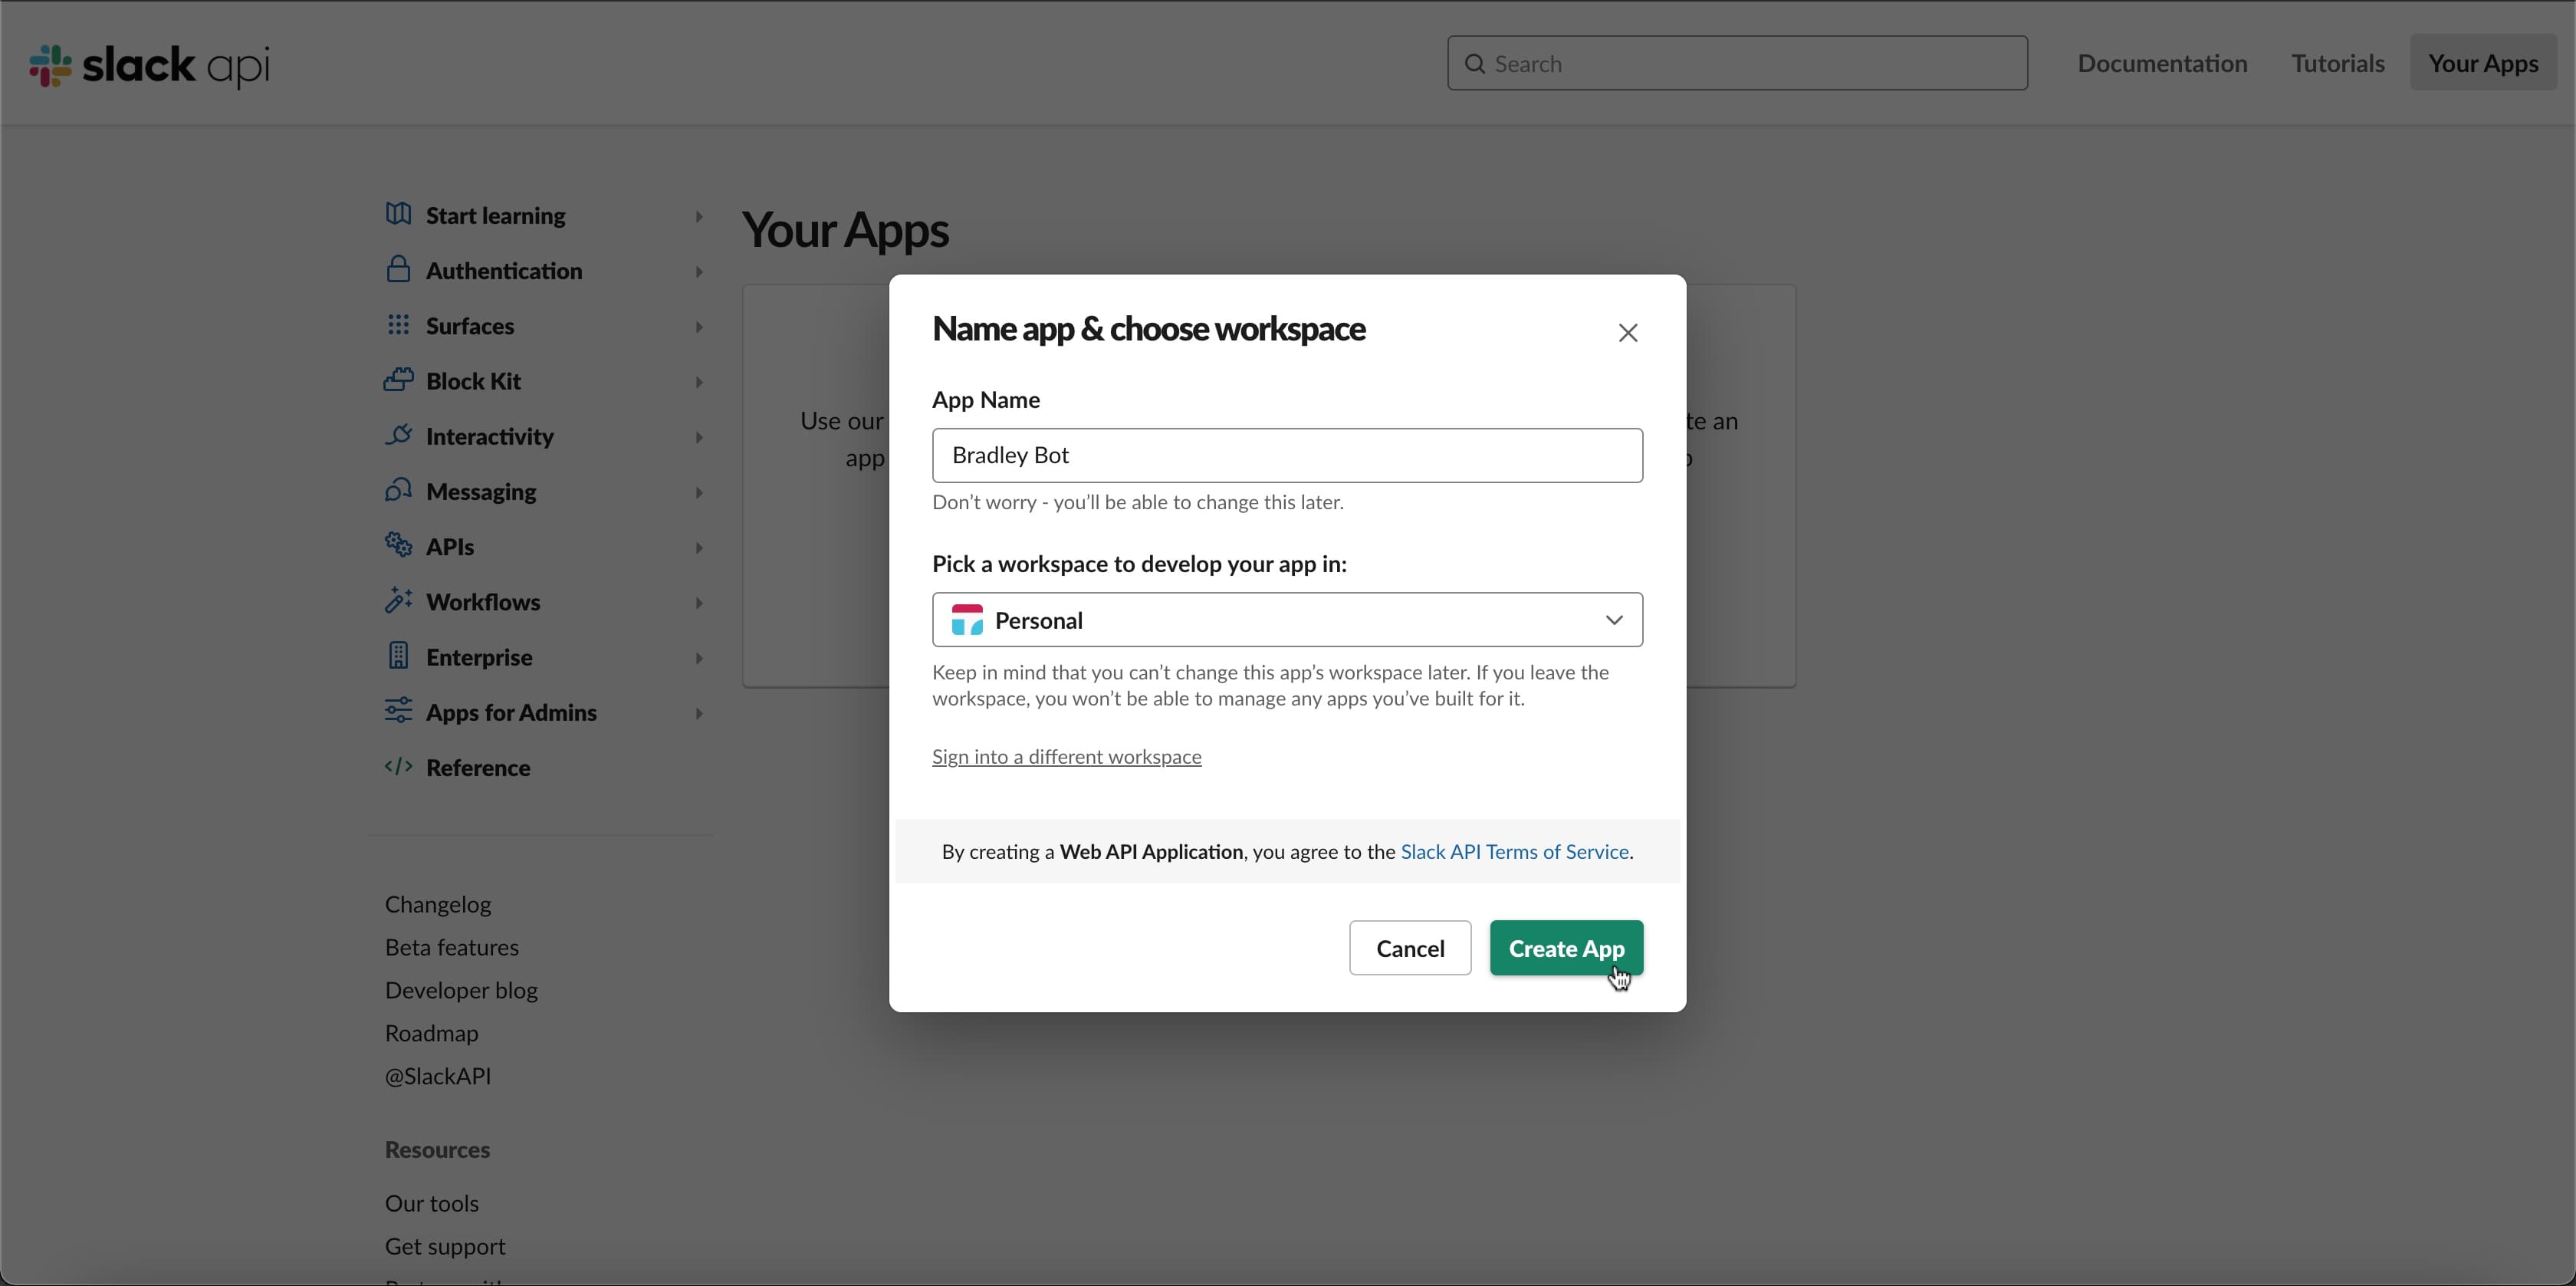The height and width of the screenshot is (1286, 2576).
Task: Click the App Name input field
Action: click(x=1287, y=455)
